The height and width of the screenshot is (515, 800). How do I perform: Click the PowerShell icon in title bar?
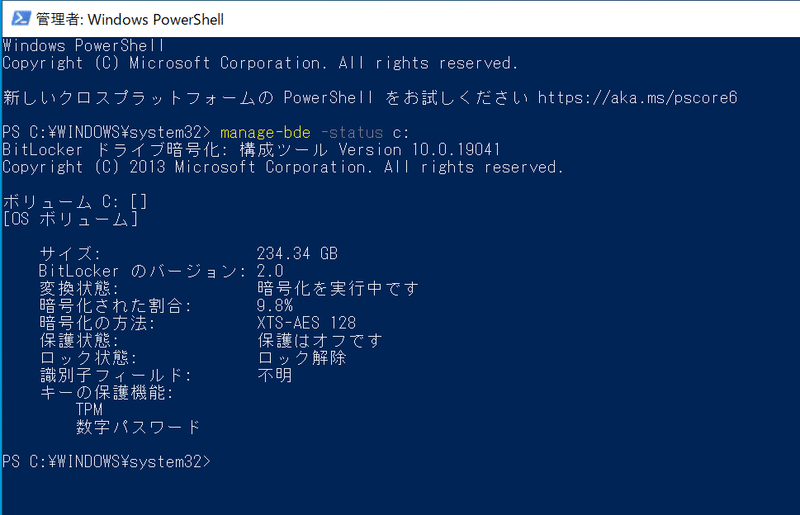click(x=20, y=19)
